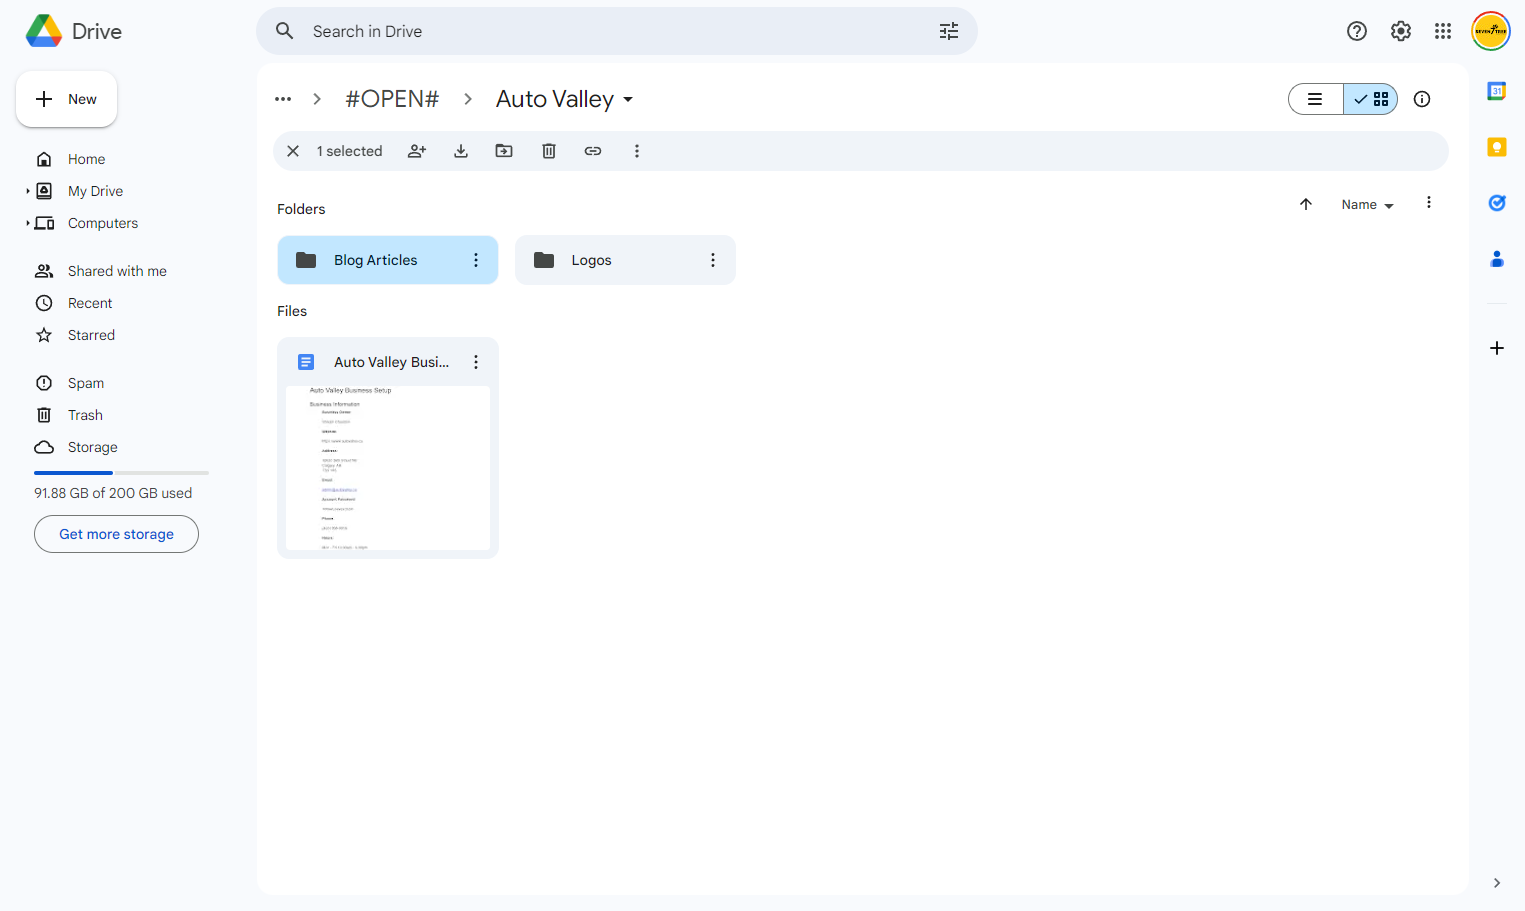Clear the current selection with X

(293, 151)
